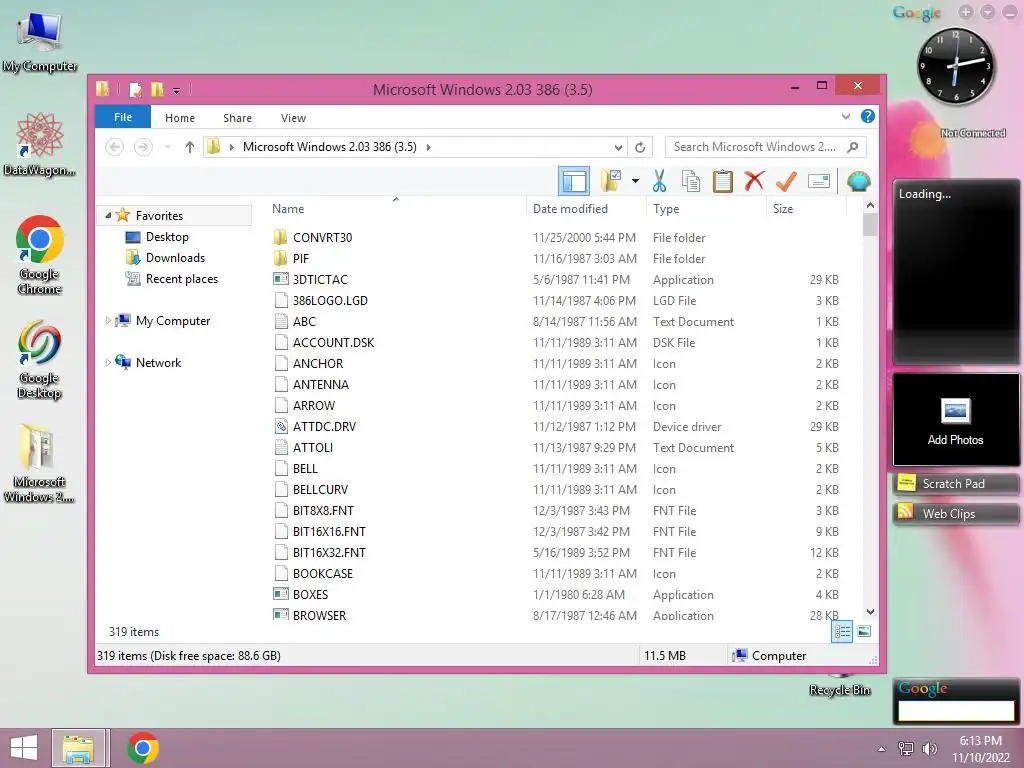Viewport: 1024px width, 768px height.
Task: Switch to Large icons view in status bar
Action: [x=863, y=631]
